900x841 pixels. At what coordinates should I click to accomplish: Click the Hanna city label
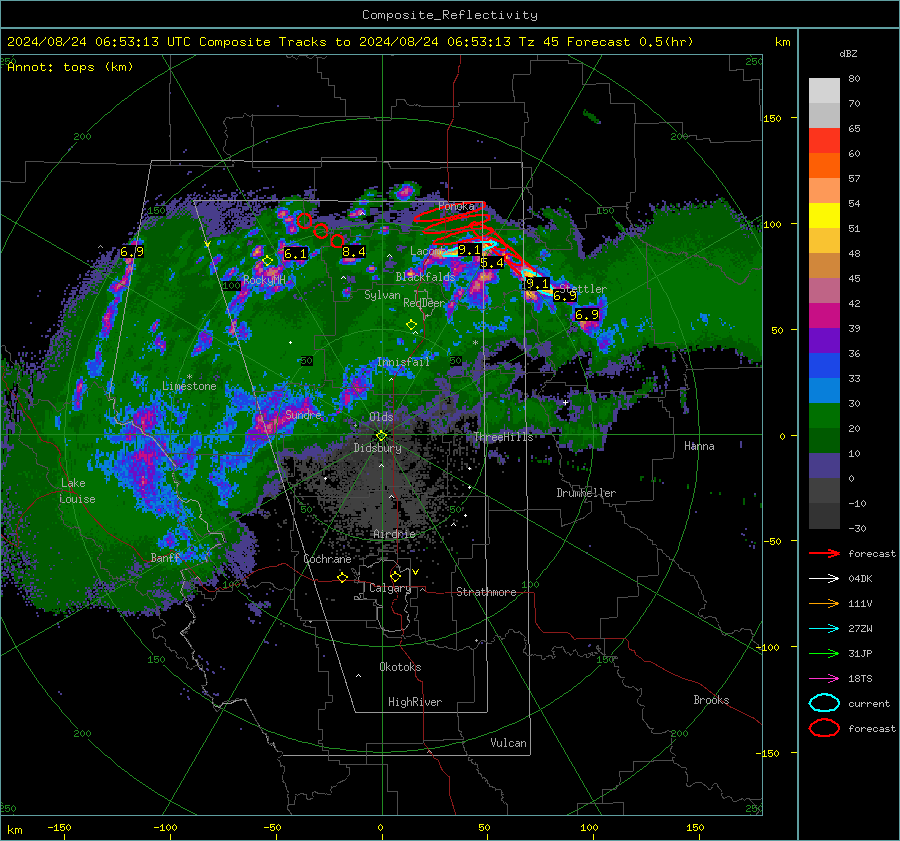(x=699, y=446)
